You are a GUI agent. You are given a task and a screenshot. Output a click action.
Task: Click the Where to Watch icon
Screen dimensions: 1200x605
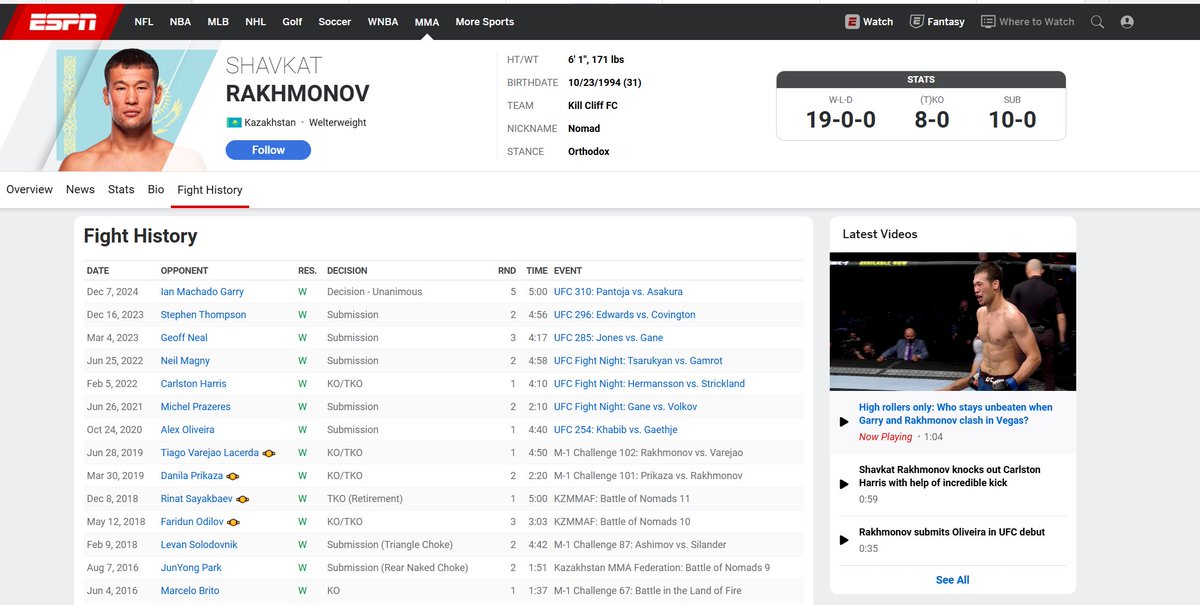tap(988, 21)
